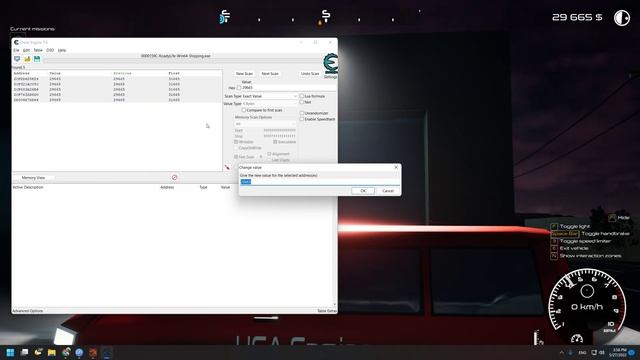Click the scan Value input field

[289, 88]
